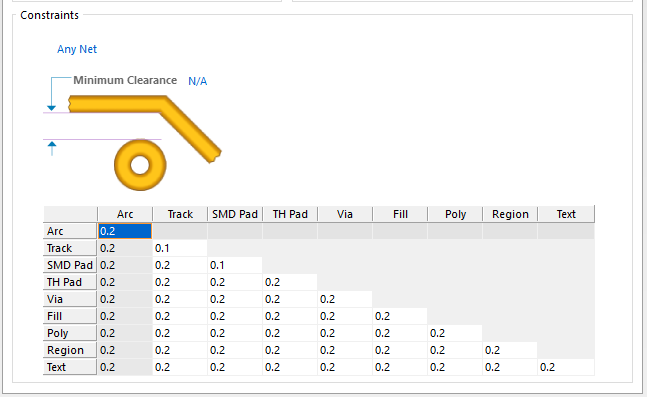This screenshot has width=647, height=397.
Task: Click the Poly row header
Action: click(70, 333)
